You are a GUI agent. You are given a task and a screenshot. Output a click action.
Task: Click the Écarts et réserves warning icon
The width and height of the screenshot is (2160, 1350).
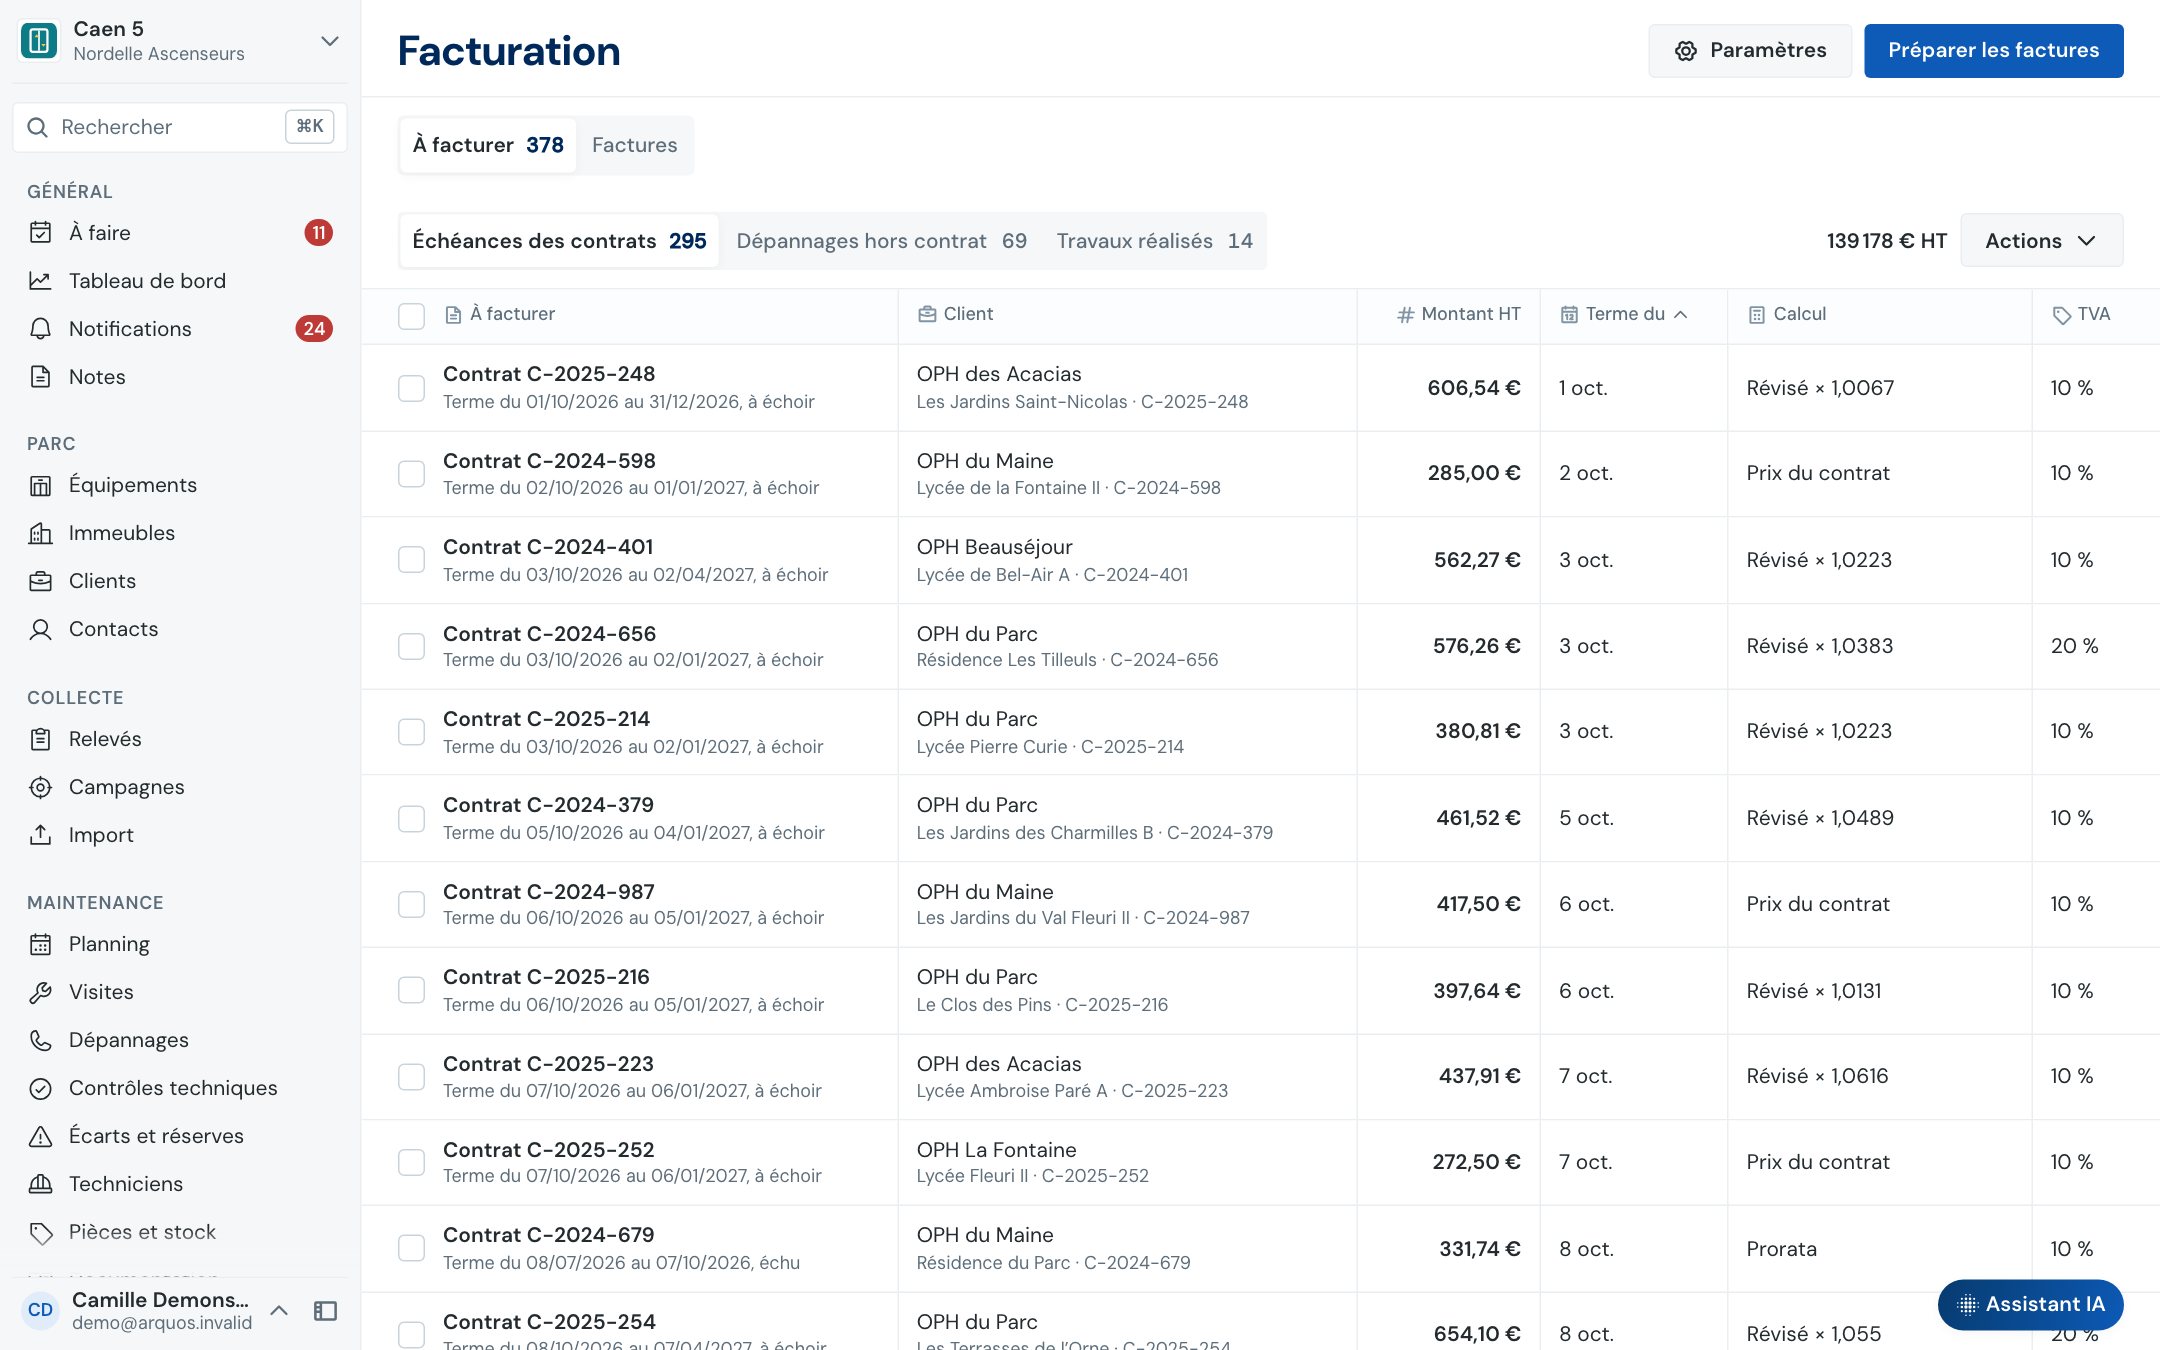(40, 1136)
